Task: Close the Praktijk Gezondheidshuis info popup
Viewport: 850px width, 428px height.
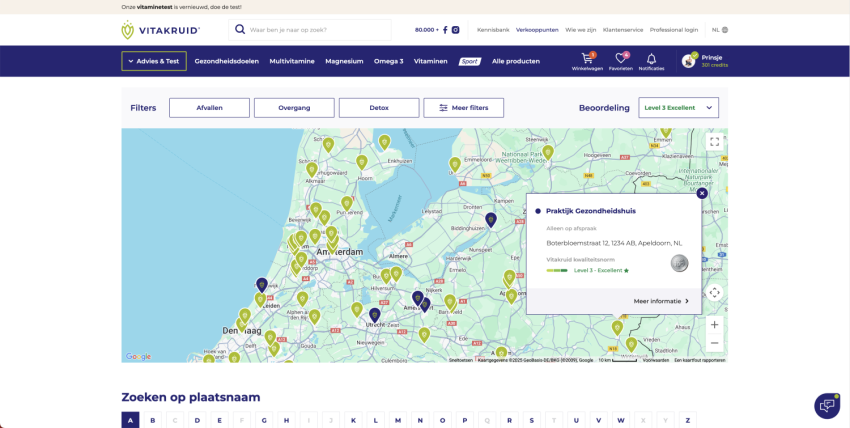Action: 702,193
